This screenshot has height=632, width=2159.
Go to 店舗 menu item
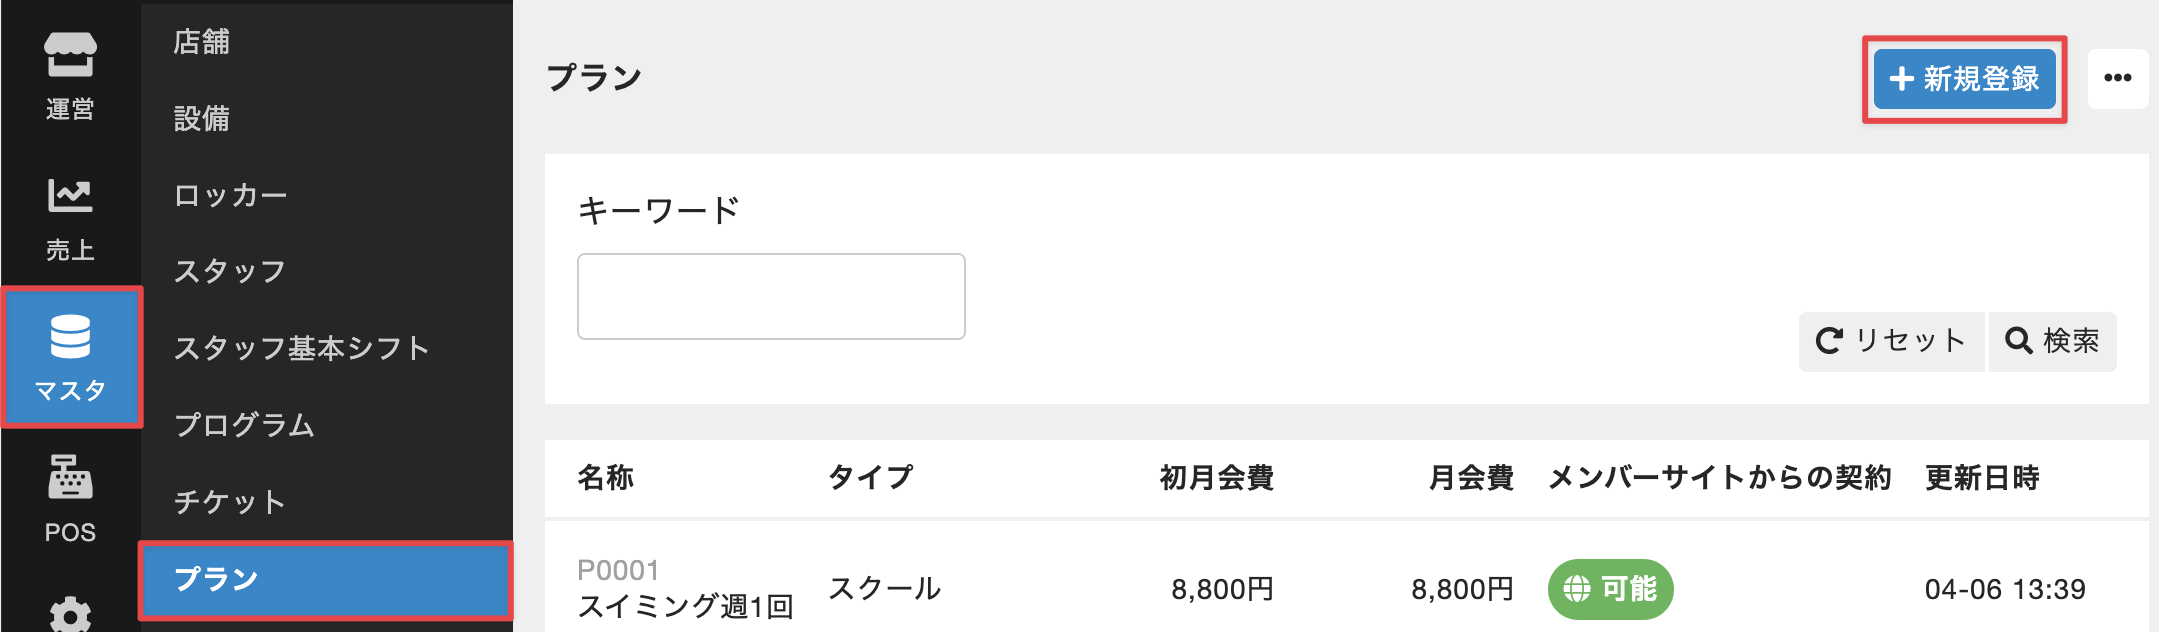[202, 42]
